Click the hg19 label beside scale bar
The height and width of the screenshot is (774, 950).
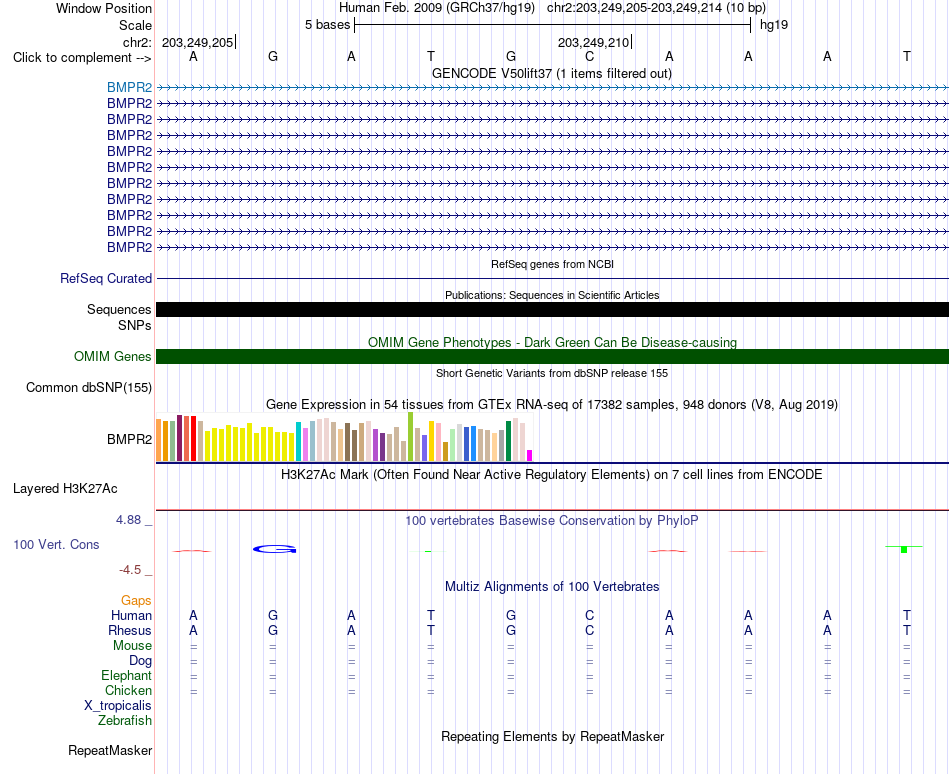pos(774,25)
